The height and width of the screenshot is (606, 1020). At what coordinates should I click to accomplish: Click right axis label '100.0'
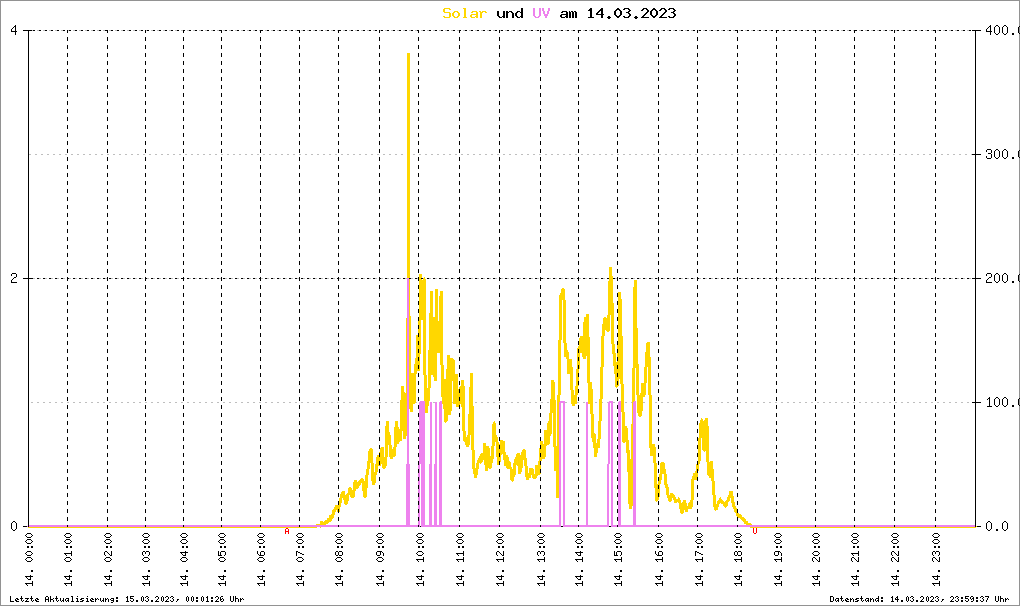(1002, 402)
